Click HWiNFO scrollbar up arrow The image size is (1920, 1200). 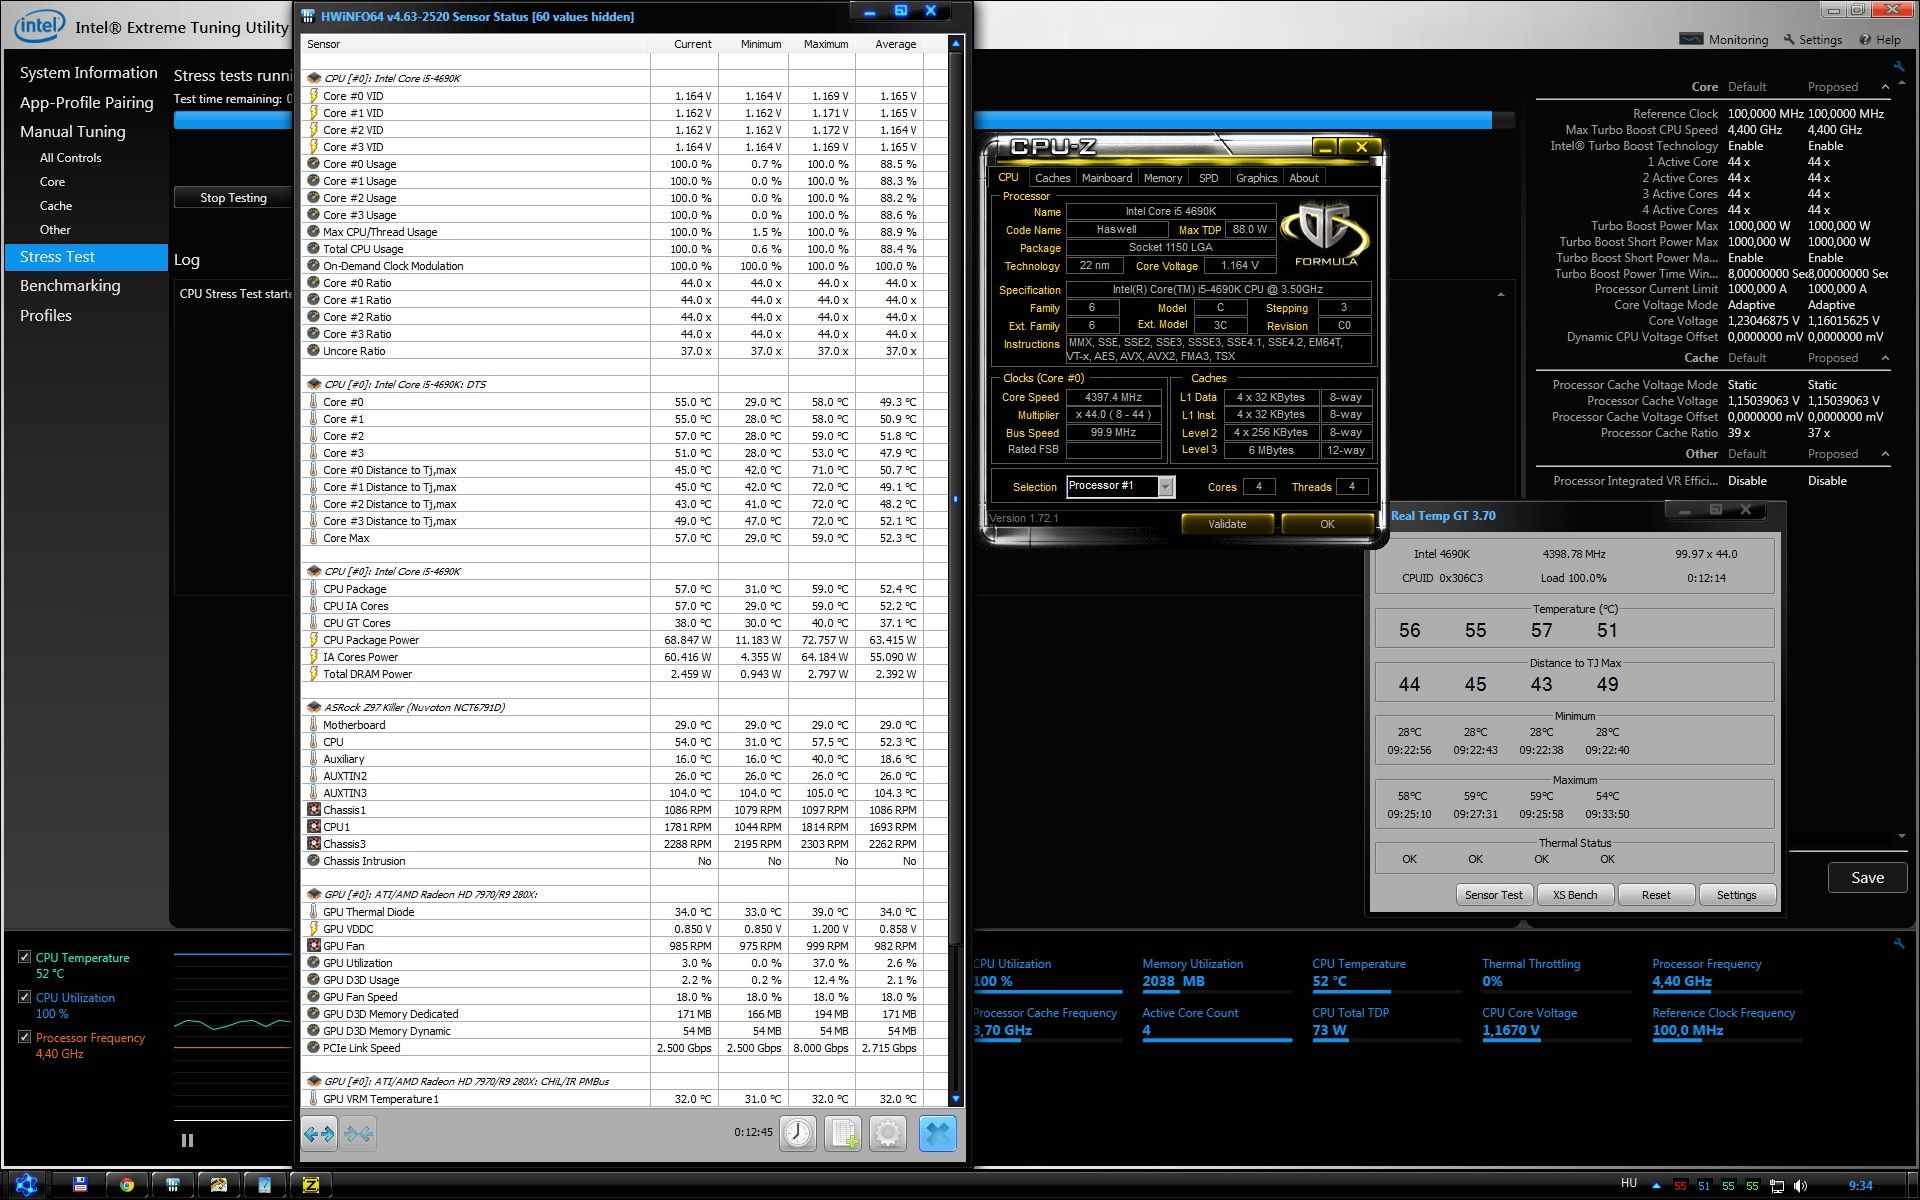click(x=955, y=44)
